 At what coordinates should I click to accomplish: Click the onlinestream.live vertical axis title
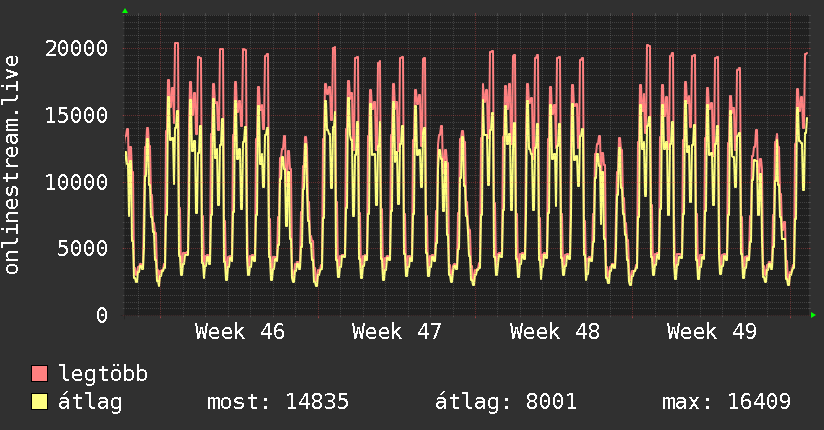(x=13, y=165)
